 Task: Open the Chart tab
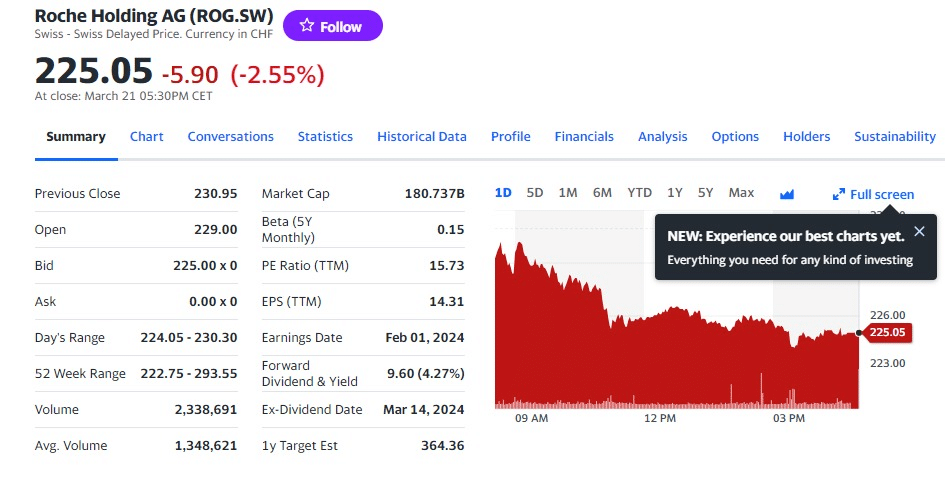pyautogui.click(x=146, y=137)
